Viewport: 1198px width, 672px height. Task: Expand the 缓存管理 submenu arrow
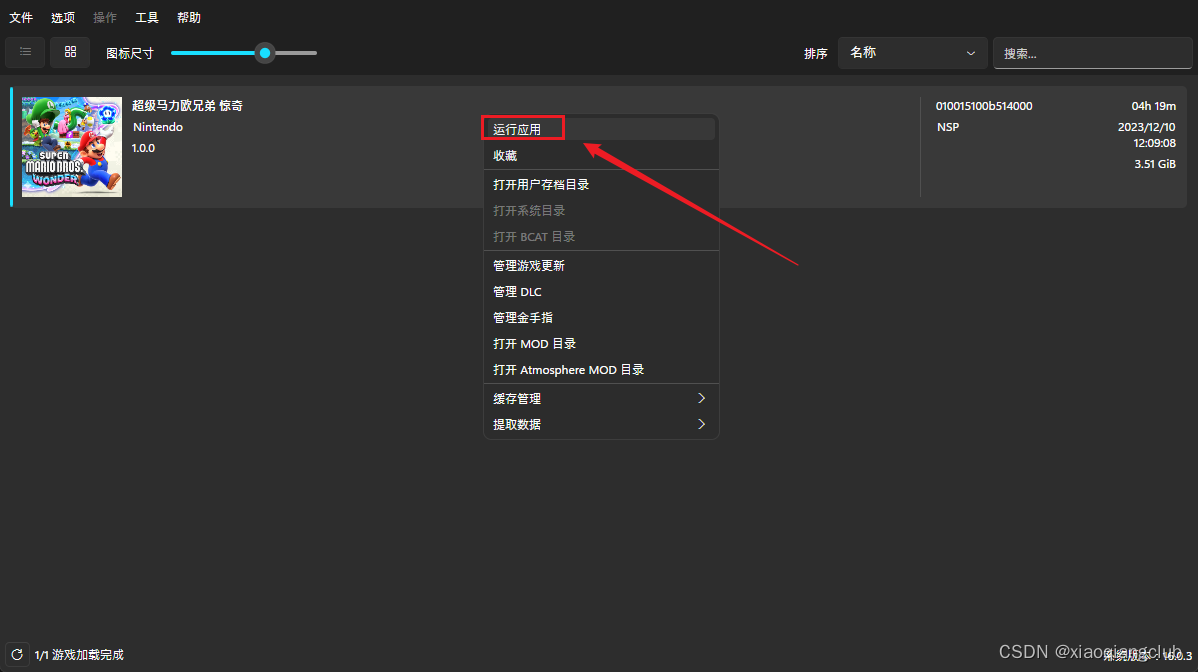point(701,398)
